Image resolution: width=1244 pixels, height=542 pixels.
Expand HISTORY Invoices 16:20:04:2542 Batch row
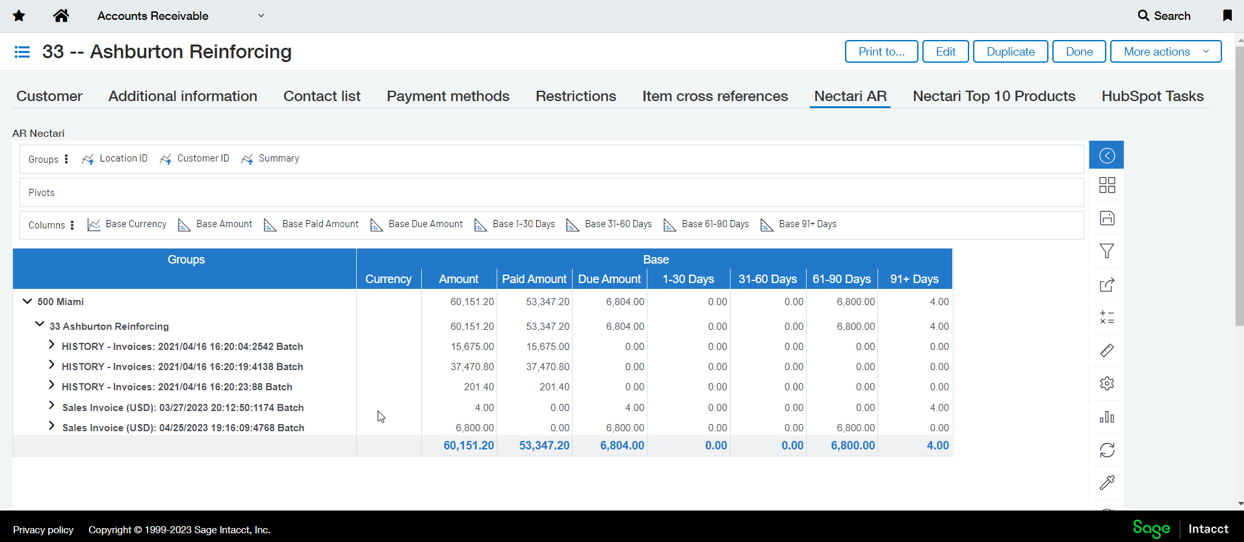point(51,345)
